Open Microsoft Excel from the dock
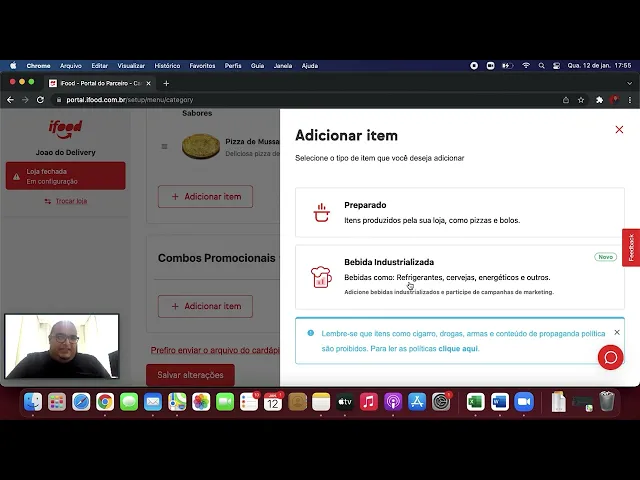 click(x=476, y=402)
